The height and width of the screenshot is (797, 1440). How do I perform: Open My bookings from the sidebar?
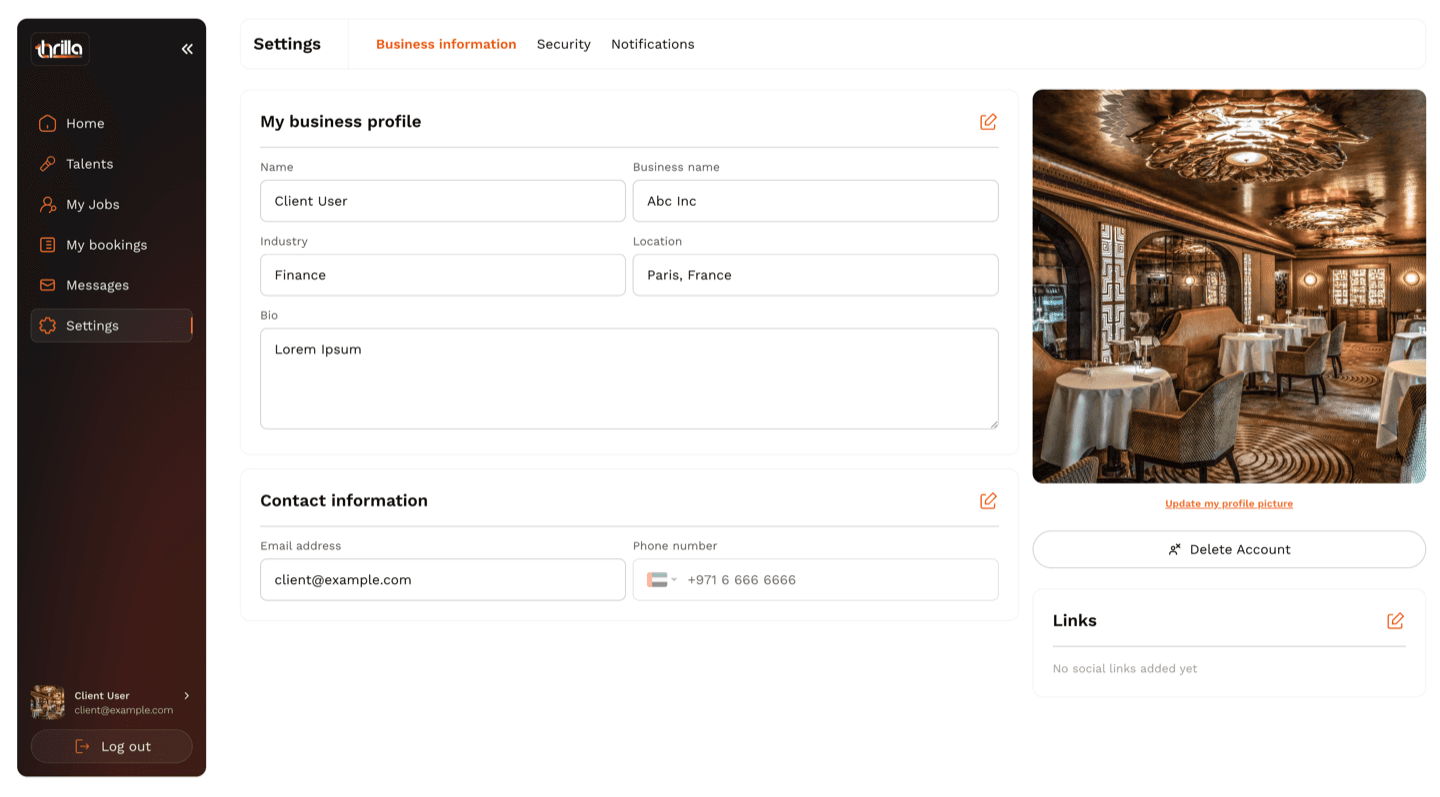pyautogui.click(x=46, y=244)
